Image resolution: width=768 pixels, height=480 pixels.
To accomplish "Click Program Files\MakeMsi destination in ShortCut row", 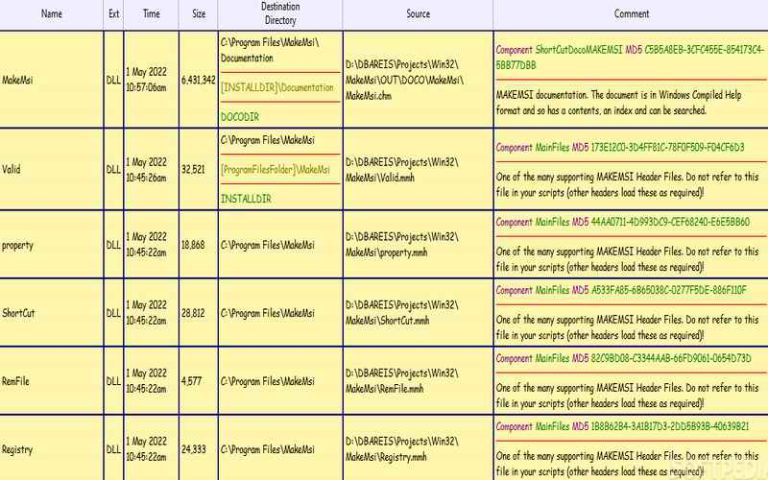I will (267, 313).
